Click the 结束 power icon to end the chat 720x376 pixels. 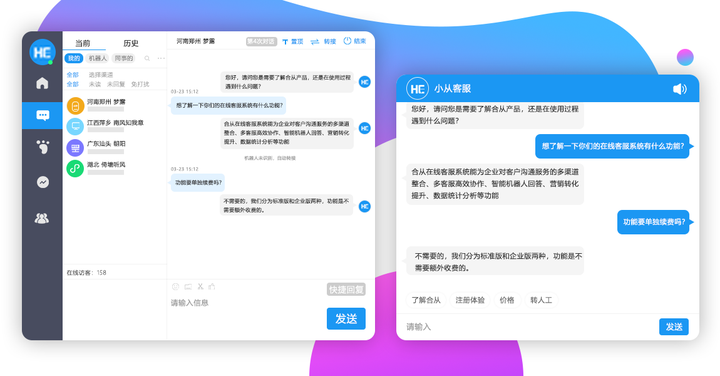pos(347,41)
